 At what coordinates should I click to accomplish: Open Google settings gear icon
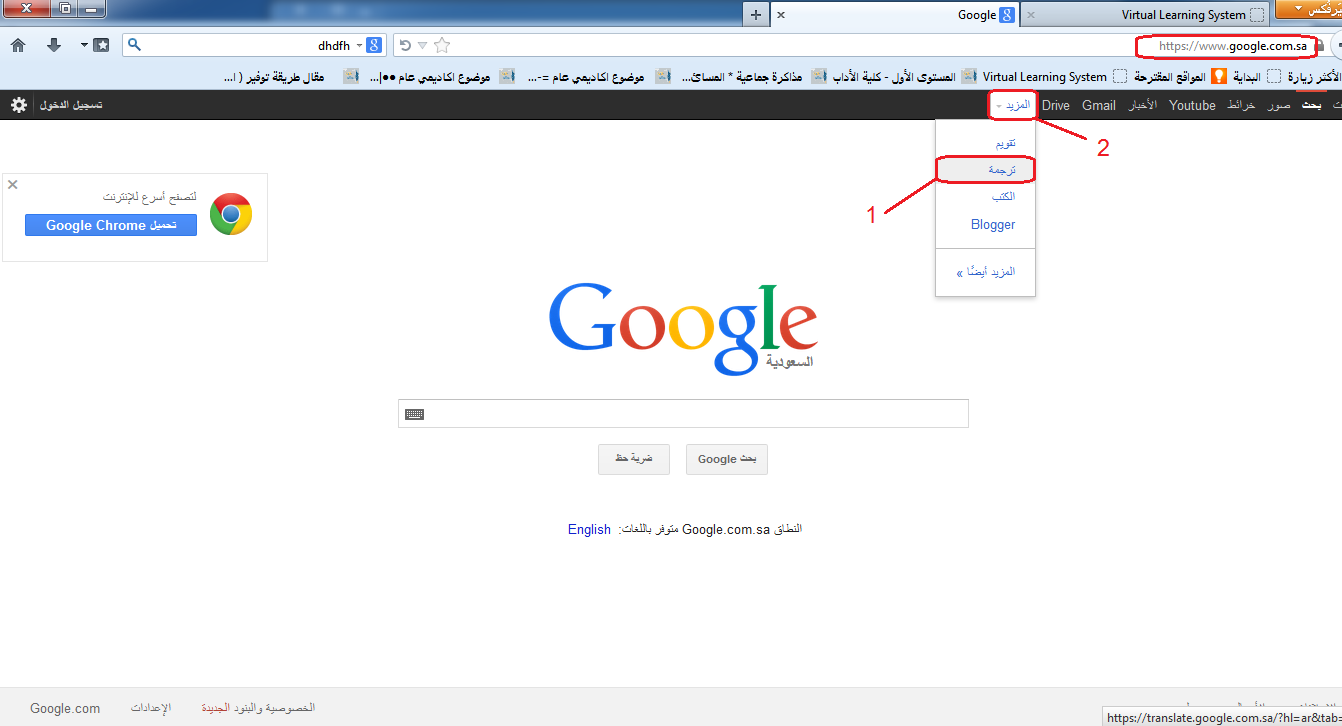(x=18, y=105)
